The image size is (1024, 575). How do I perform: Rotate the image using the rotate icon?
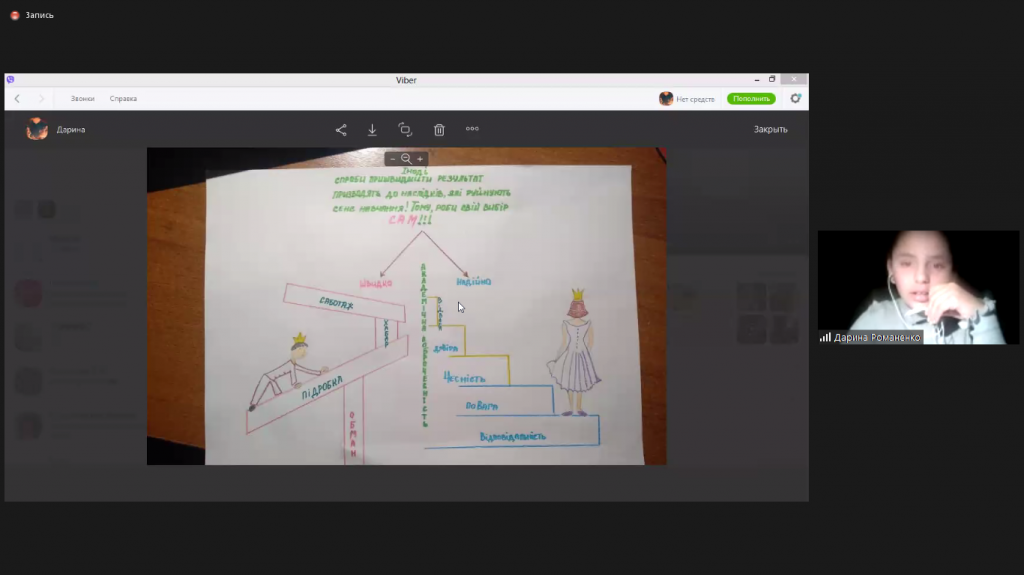pos(405,129)
